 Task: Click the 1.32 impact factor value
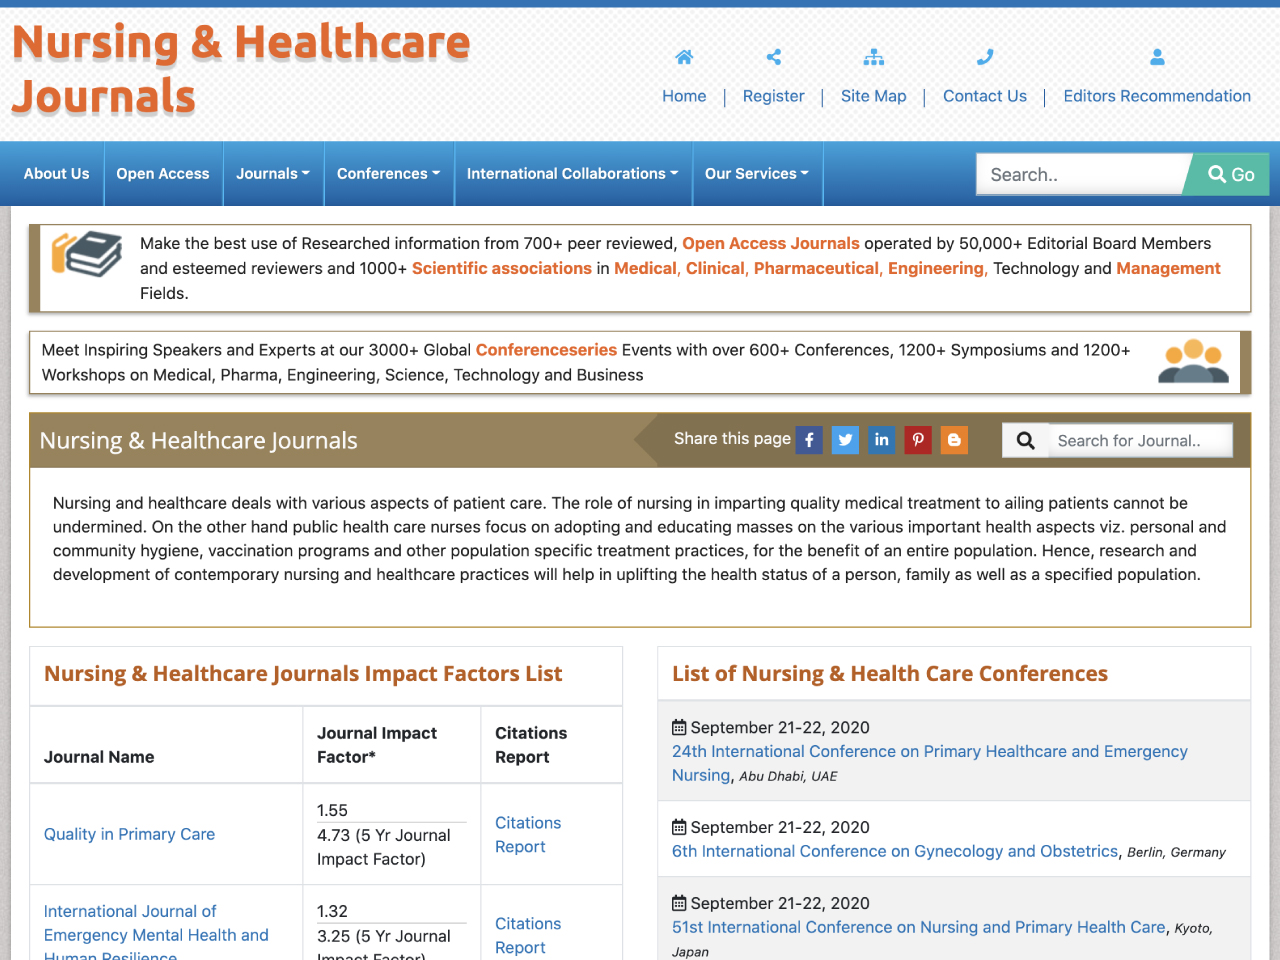[332, 911]
